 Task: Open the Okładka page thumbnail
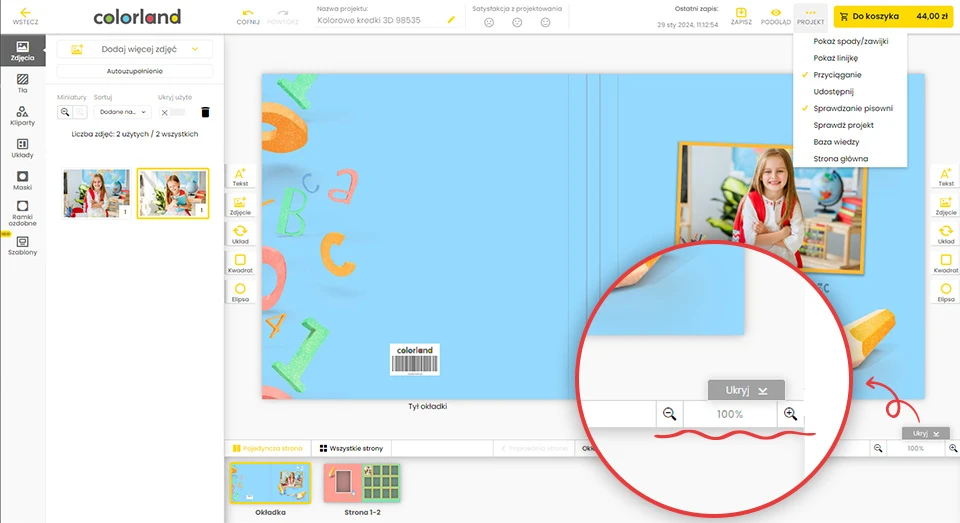coord(271,483)
